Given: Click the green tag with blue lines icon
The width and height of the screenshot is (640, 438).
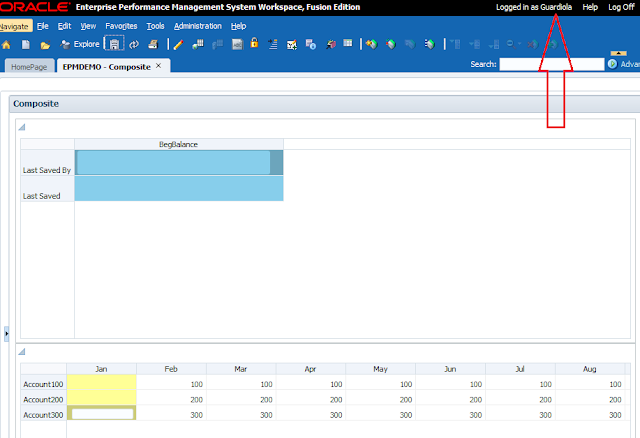Looking at the screenshot, I should tap(429, 44).
